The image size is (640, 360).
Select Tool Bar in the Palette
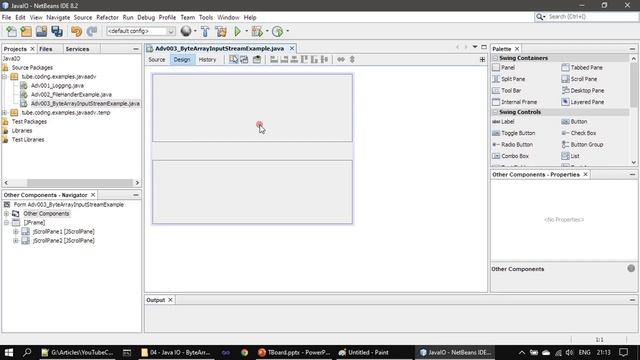[x=507, y=90]
